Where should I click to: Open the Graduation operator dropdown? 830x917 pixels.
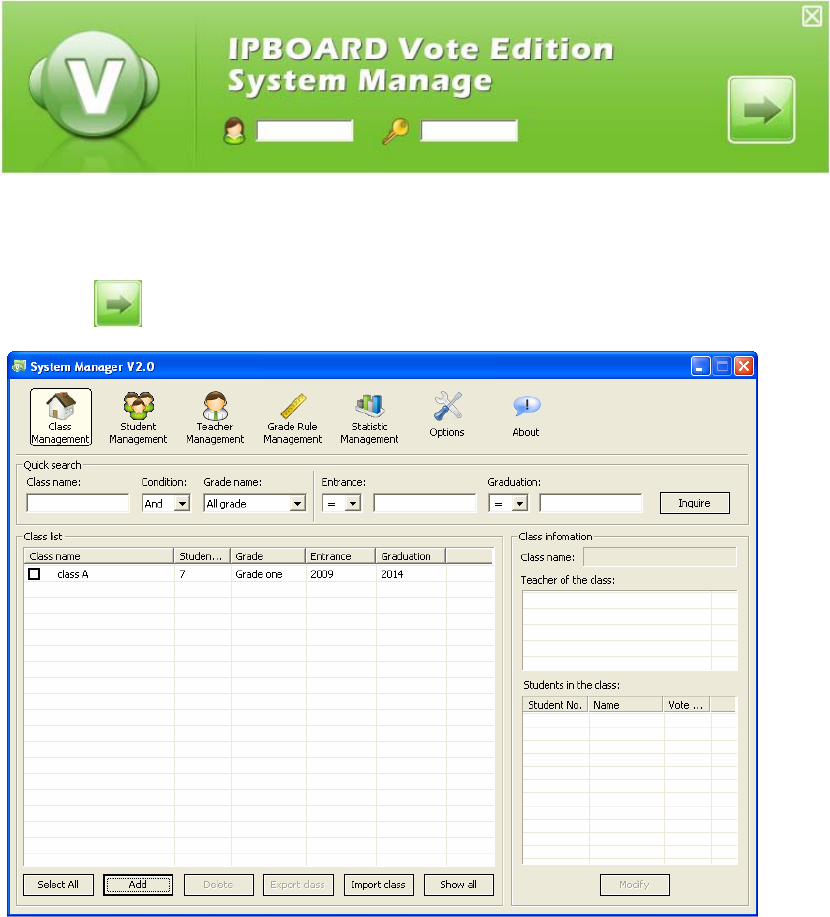pyautogui.click(x=519, y=503)
